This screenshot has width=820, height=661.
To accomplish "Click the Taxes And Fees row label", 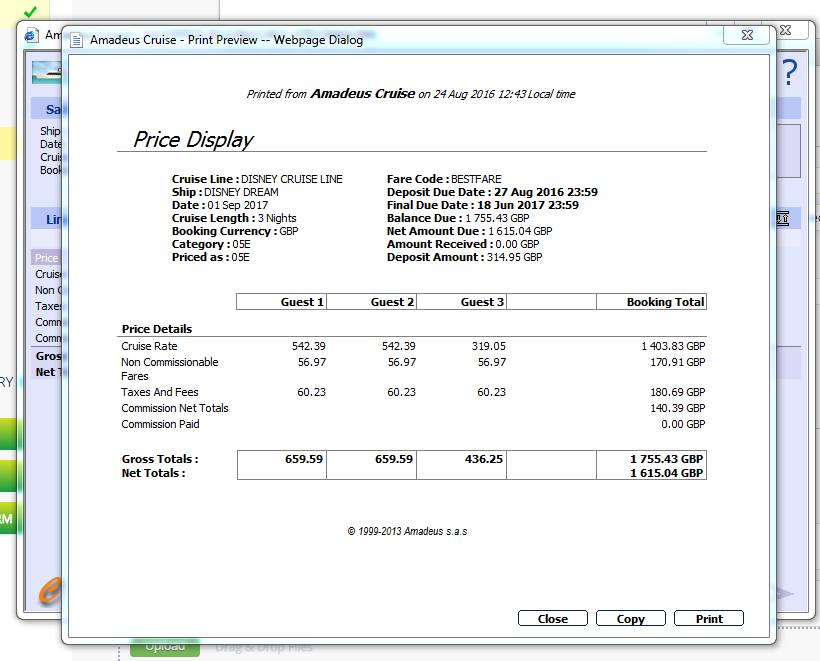I will pyautogui.click(x=160, y=392).
